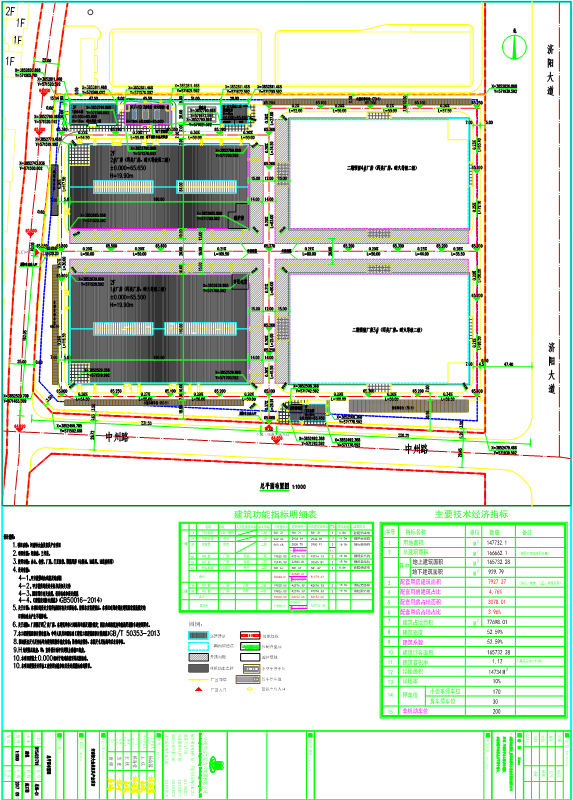
Task: Click the north arrow compass symbol
Action: click(514, 46)
